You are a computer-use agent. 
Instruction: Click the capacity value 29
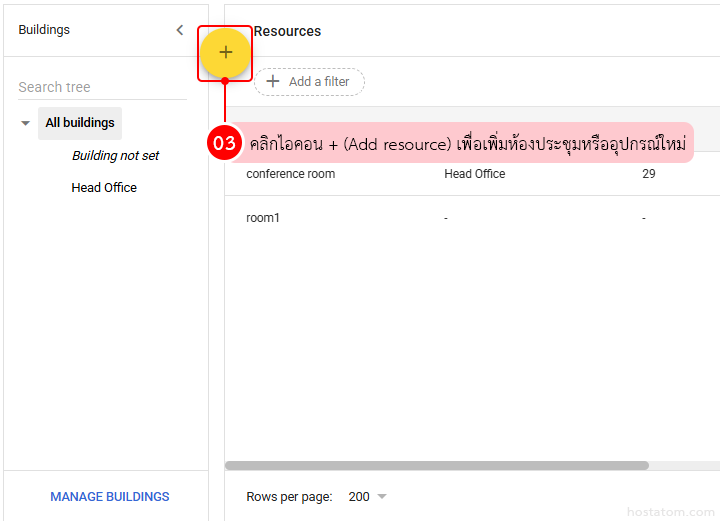[649, 174]
